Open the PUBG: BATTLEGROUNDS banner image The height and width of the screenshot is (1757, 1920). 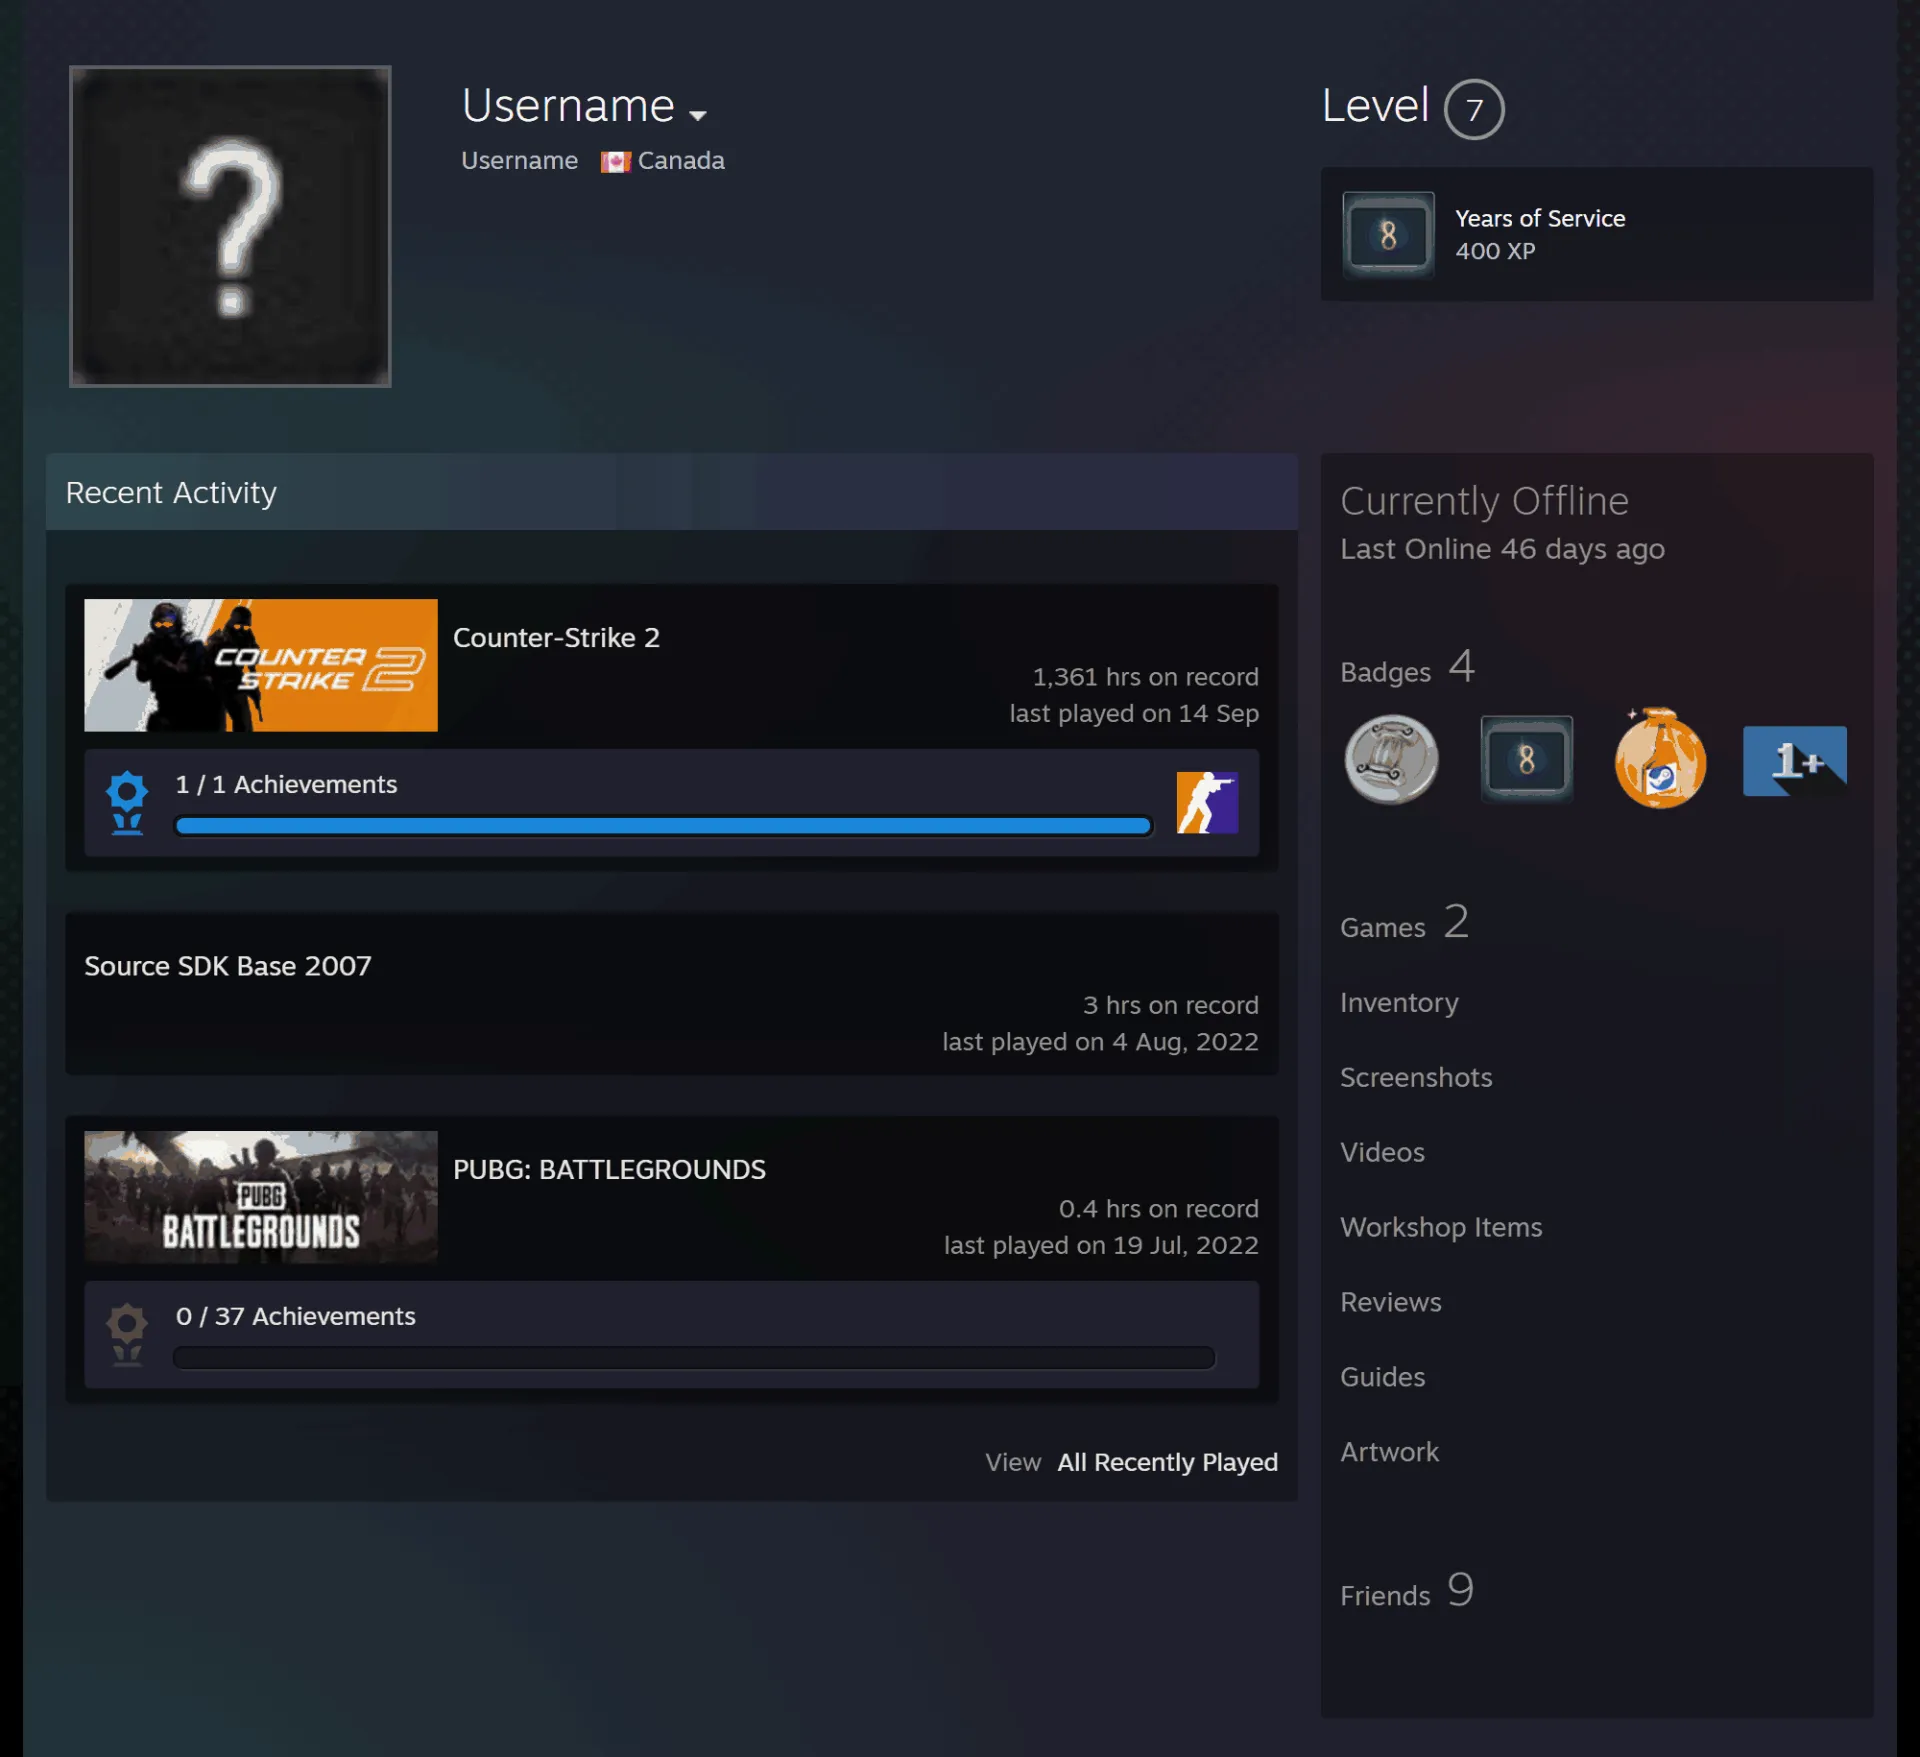(x=261, y=1197)
